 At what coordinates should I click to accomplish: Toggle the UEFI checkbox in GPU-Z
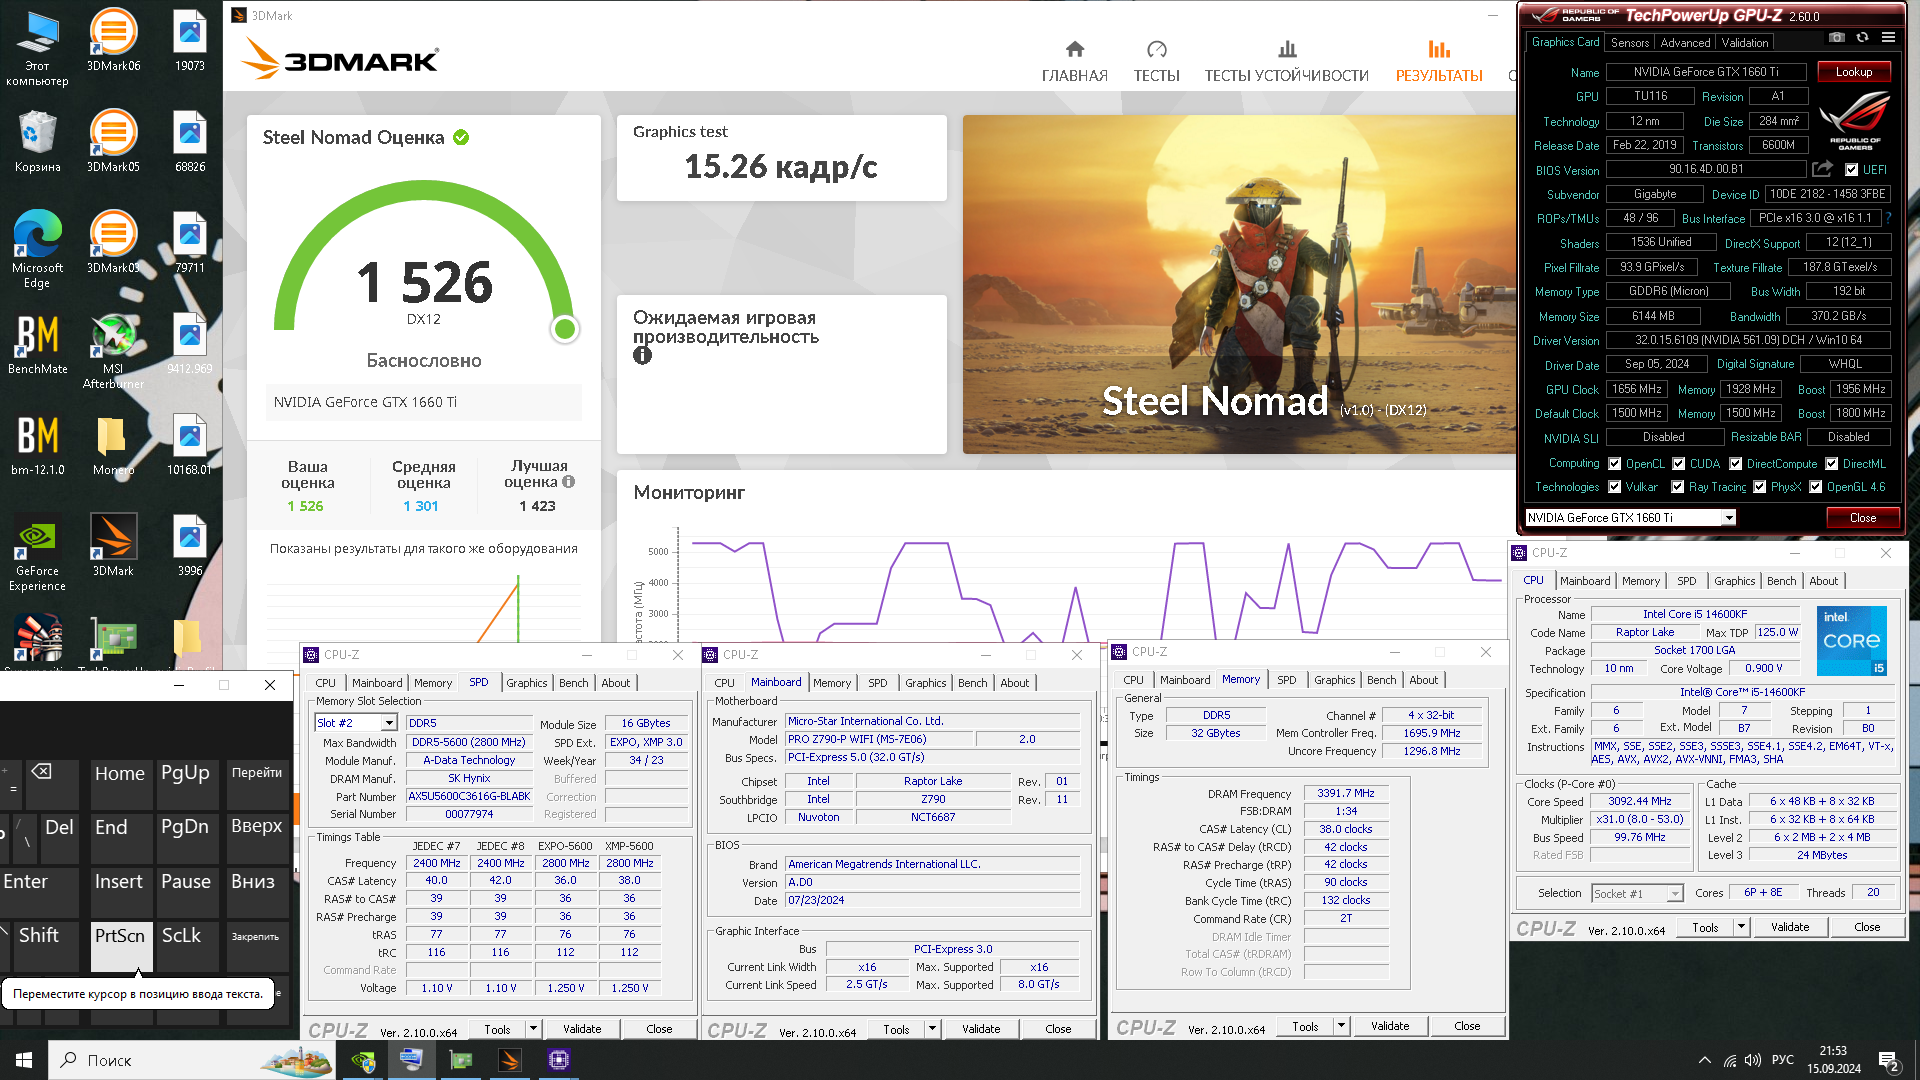click(1851, 170)
